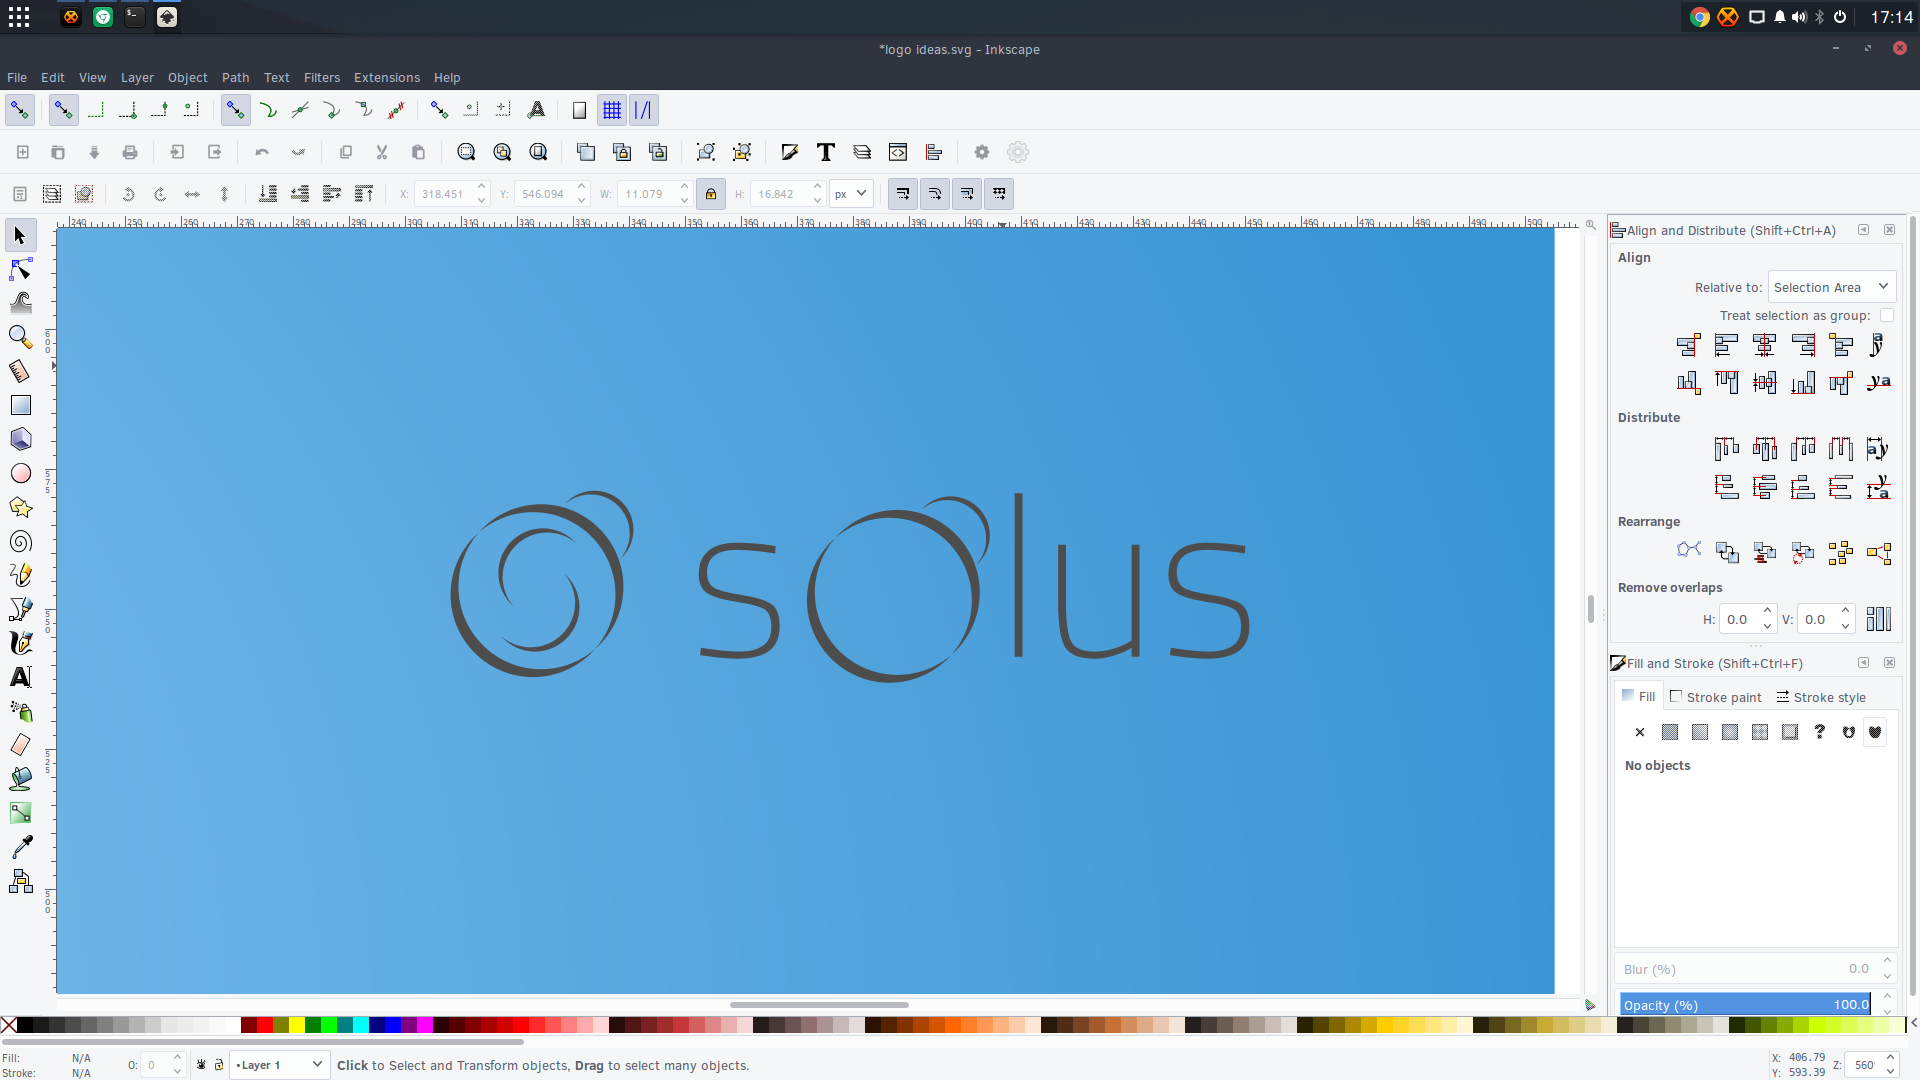Select the Bezier pen tool
The height and width of the screenshot is (1080, 1920).
tap(20, 609)
